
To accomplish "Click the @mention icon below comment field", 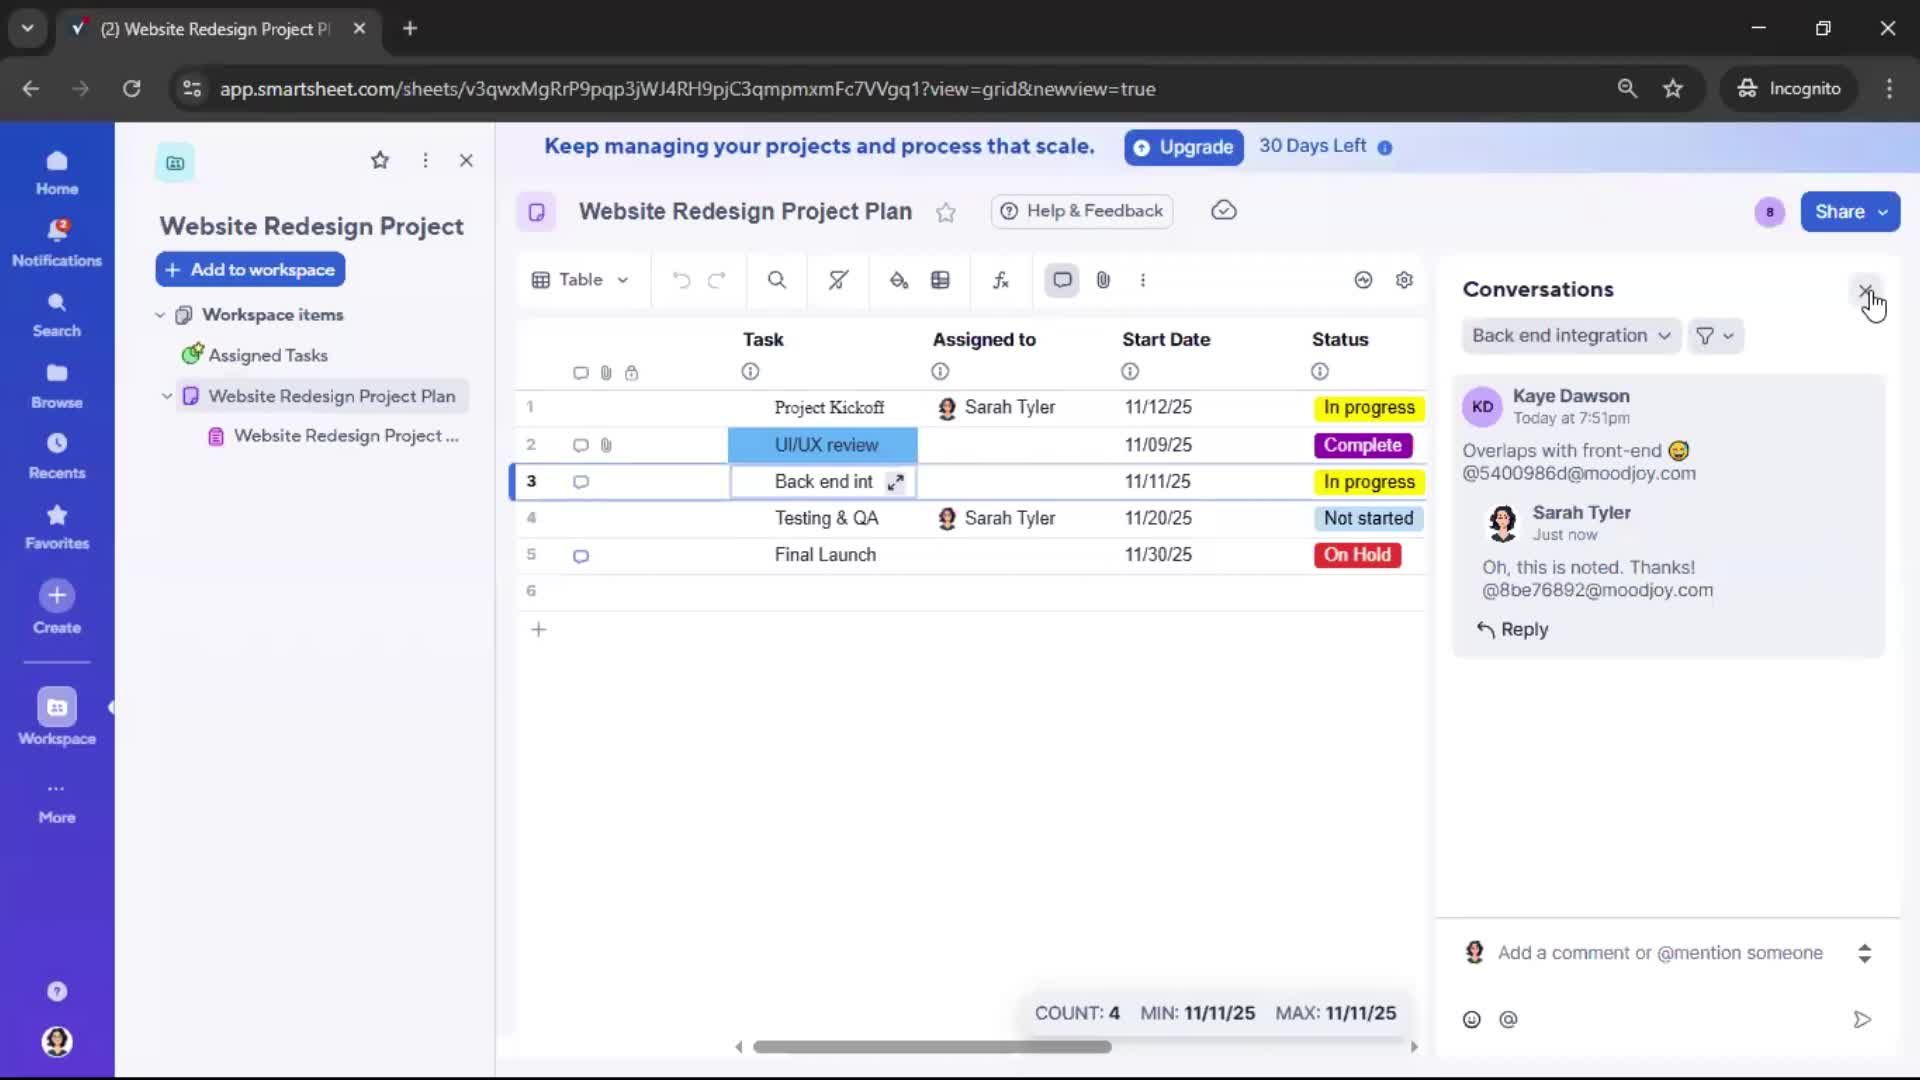I will 1509,1019.
